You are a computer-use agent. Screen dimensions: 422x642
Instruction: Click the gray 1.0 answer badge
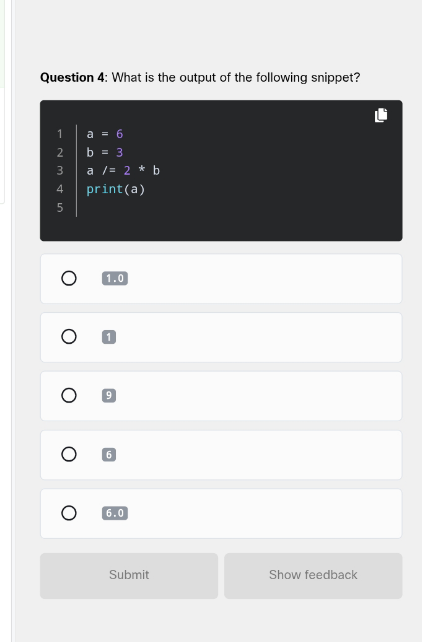coord(115,278)
